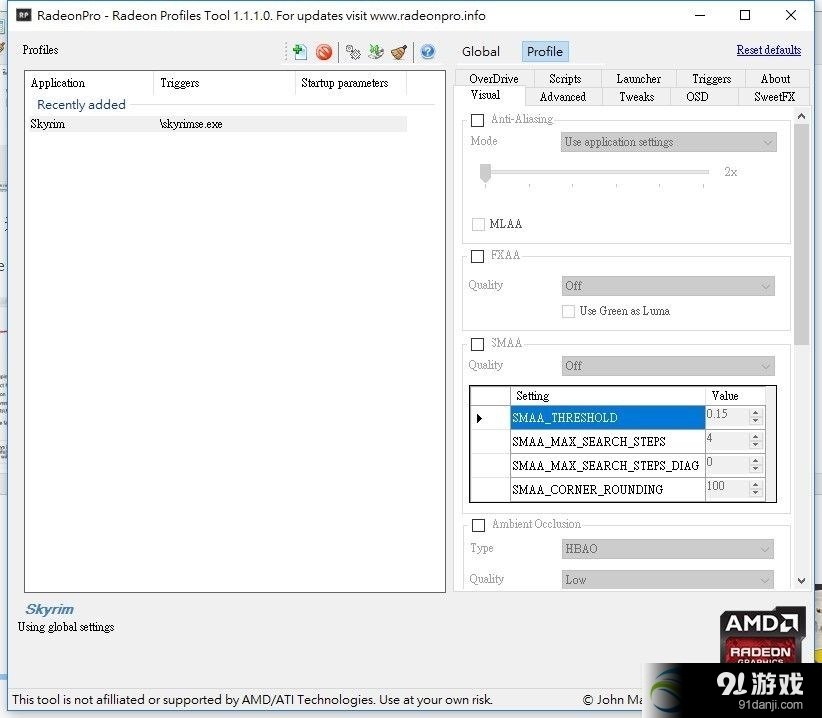Click the add new profile icon
822x718 pixels.
tap(299, 51)
